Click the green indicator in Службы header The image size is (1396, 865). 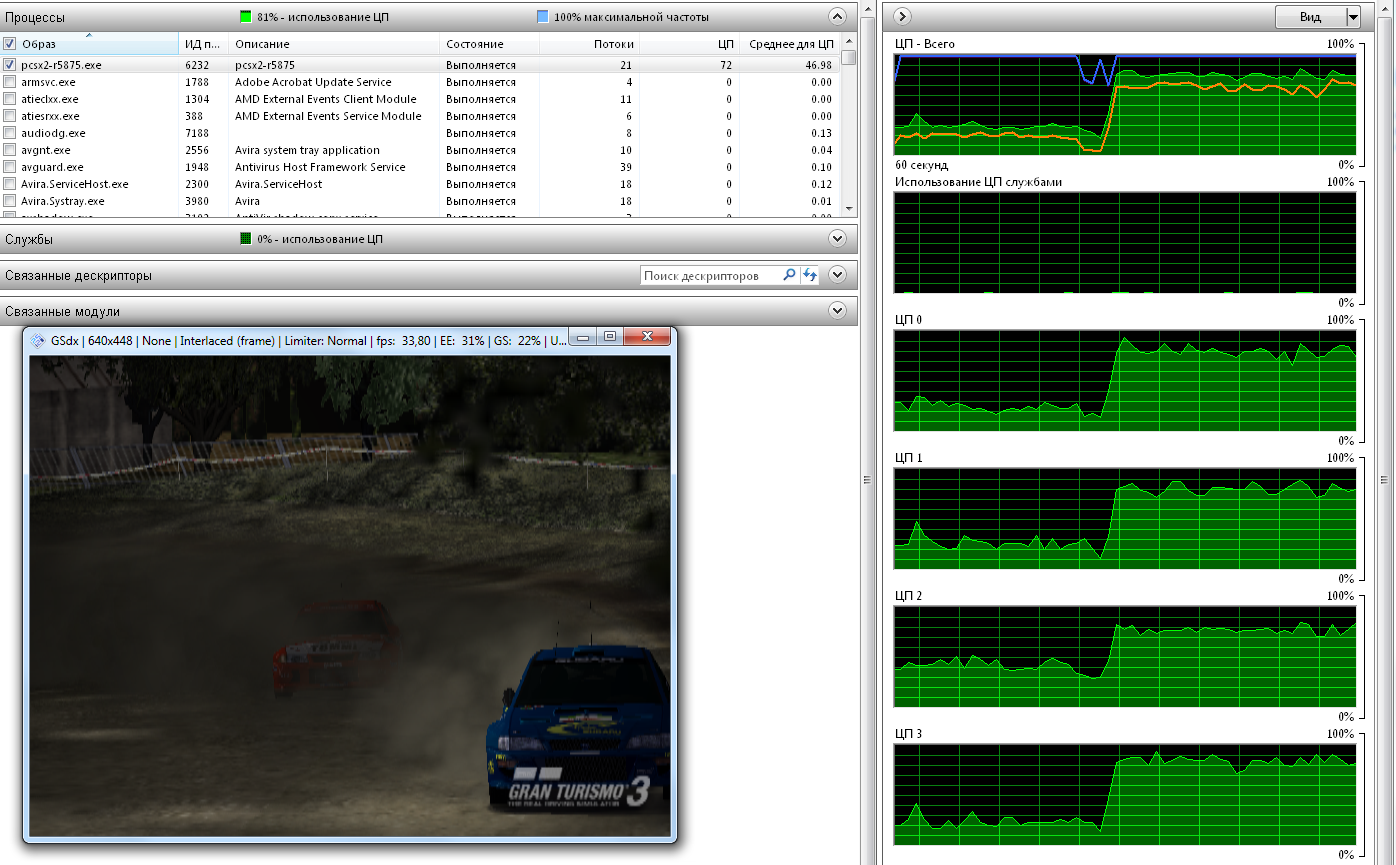[246, 239]
